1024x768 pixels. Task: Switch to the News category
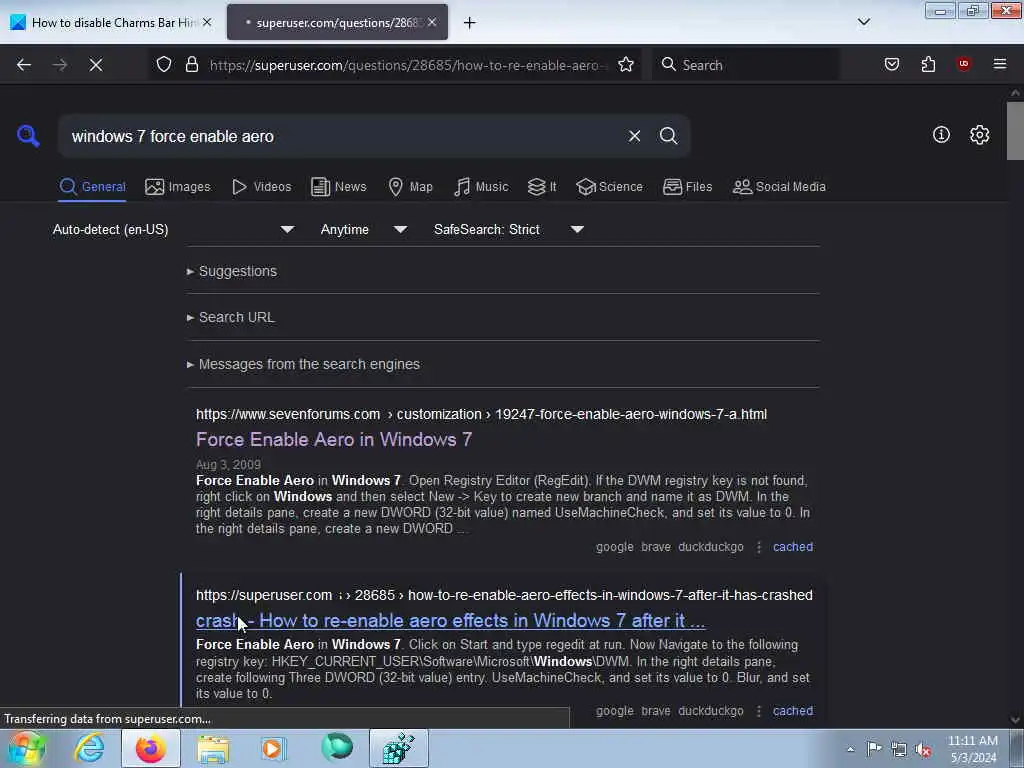(339, 187)
